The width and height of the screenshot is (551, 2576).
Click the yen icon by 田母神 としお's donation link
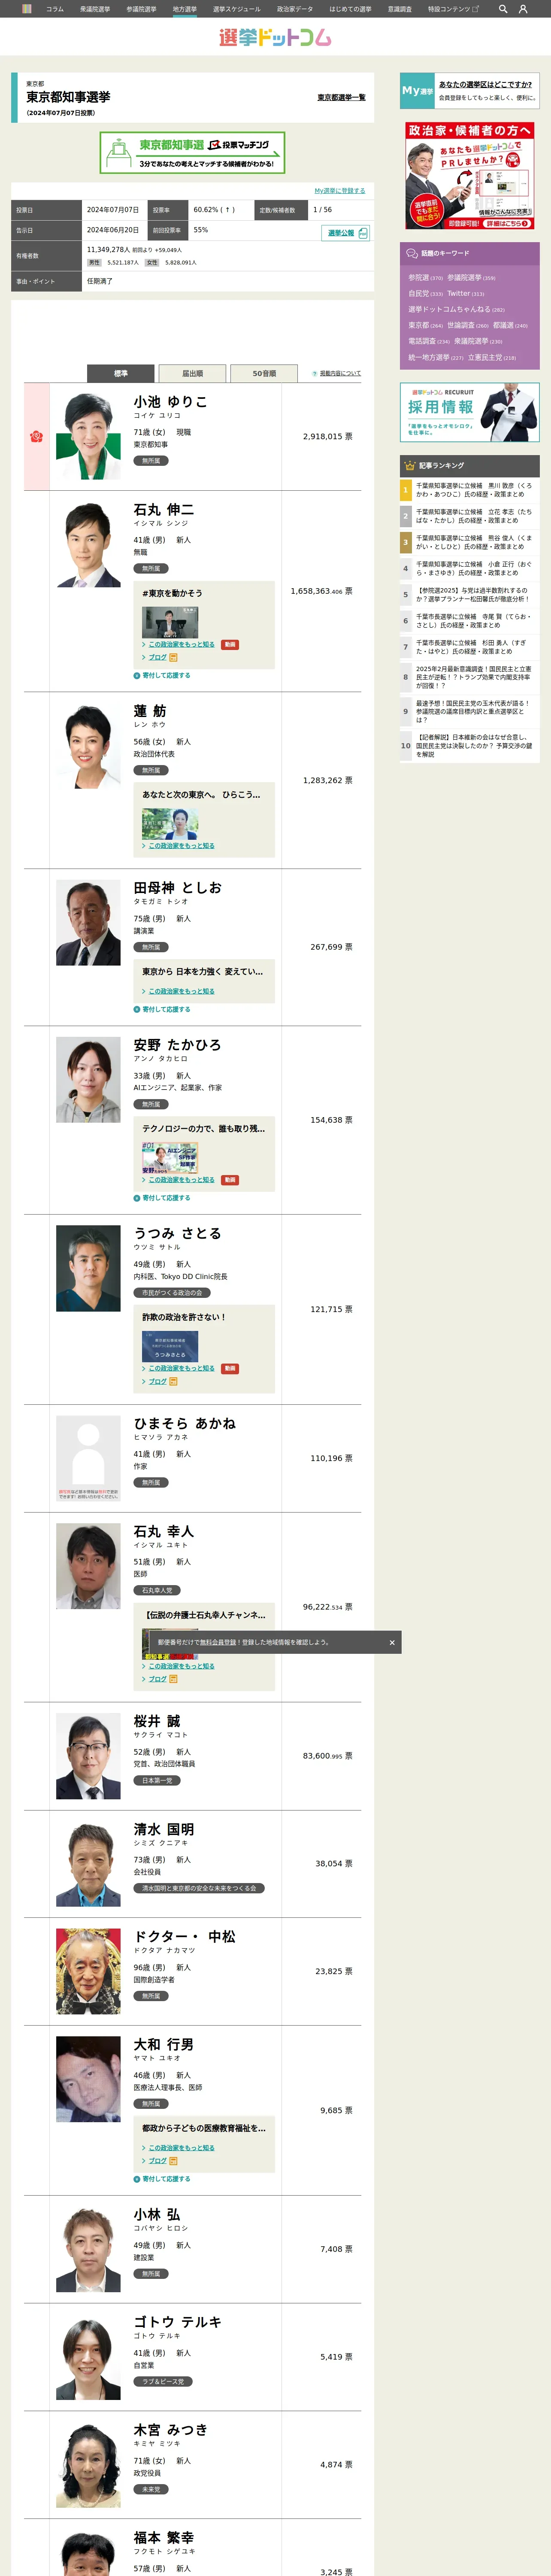pyautogui.click(x=137, y=1009)
